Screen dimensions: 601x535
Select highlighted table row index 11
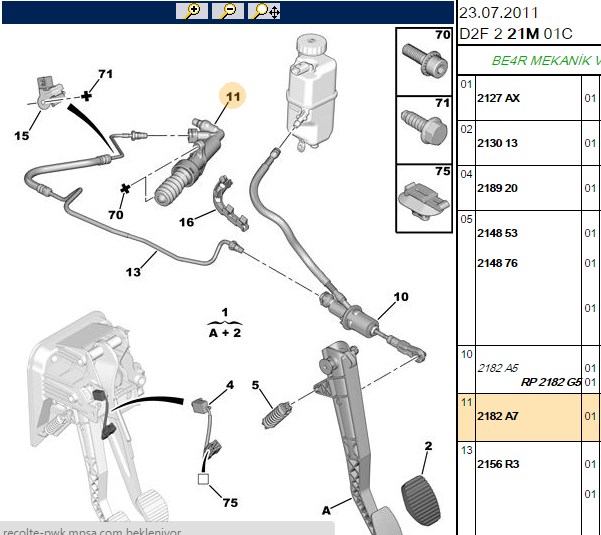click(x=466, y=402)
